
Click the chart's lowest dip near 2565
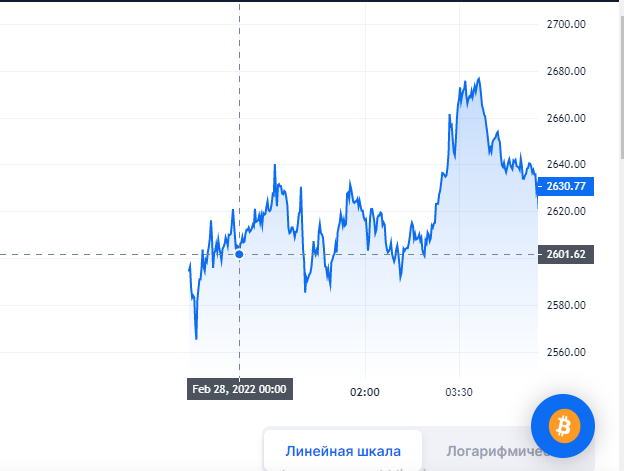point(196,339)
